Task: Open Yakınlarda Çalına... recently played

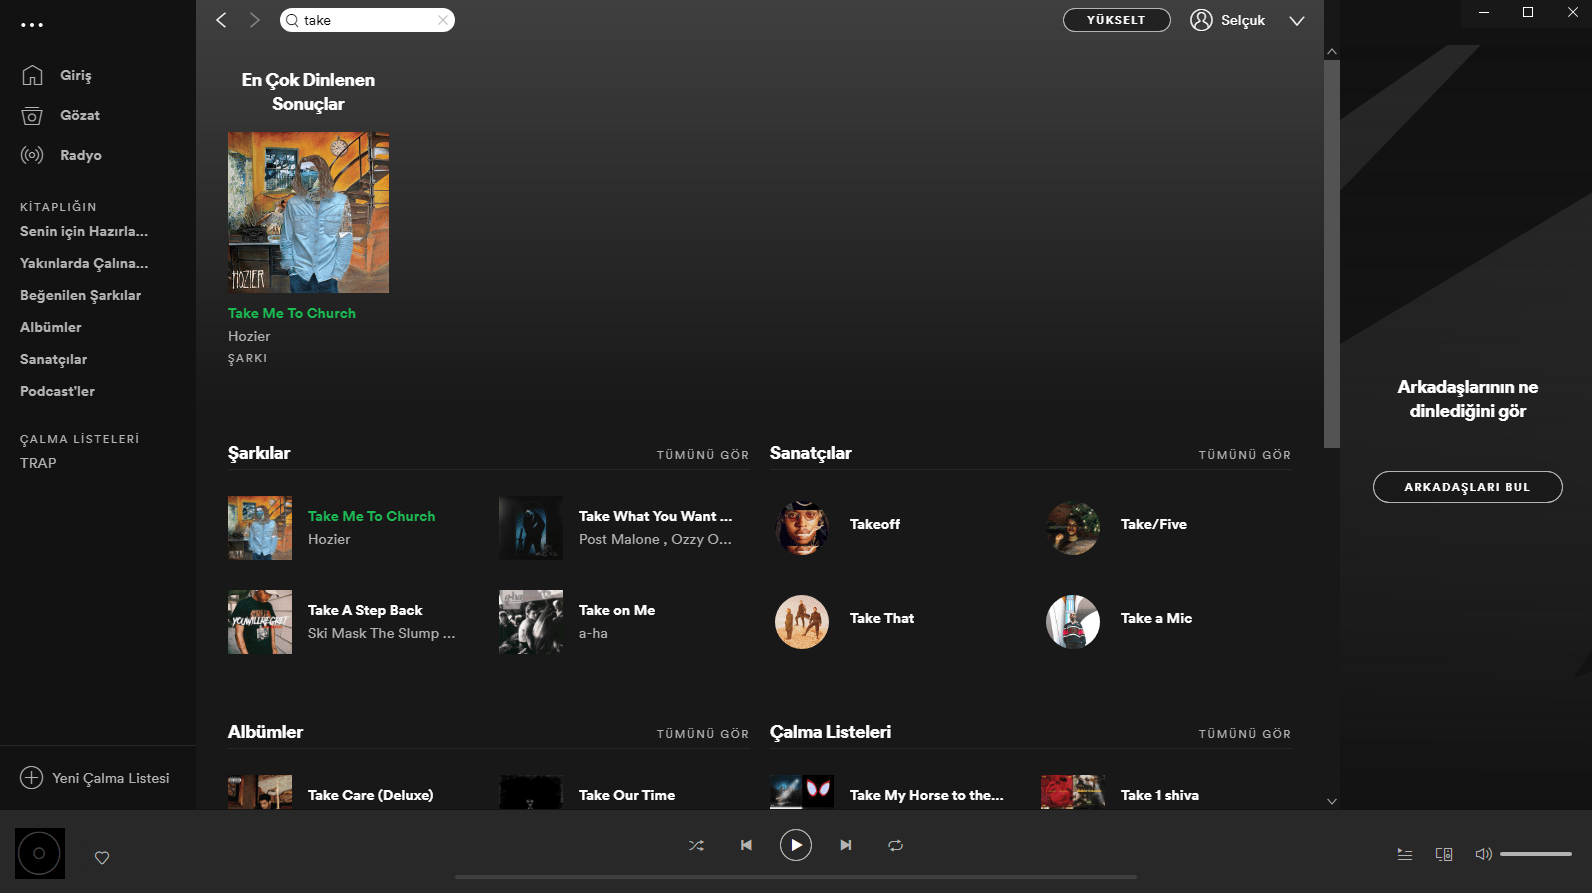Action: click(x=84, y=263)
